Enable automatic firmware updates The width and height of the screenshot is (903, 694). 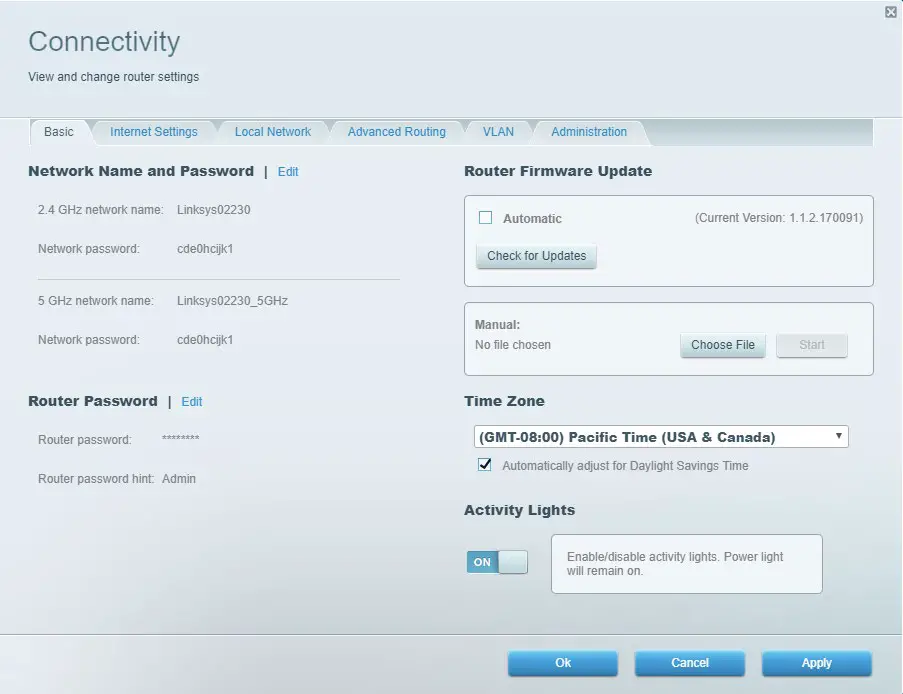484,217
